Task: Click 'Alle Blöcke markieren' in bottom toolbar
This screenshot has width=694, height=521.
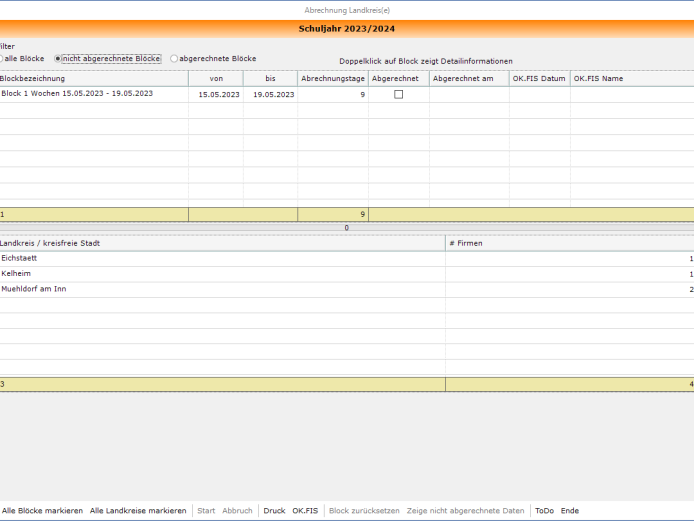Action: click(42, 510)
